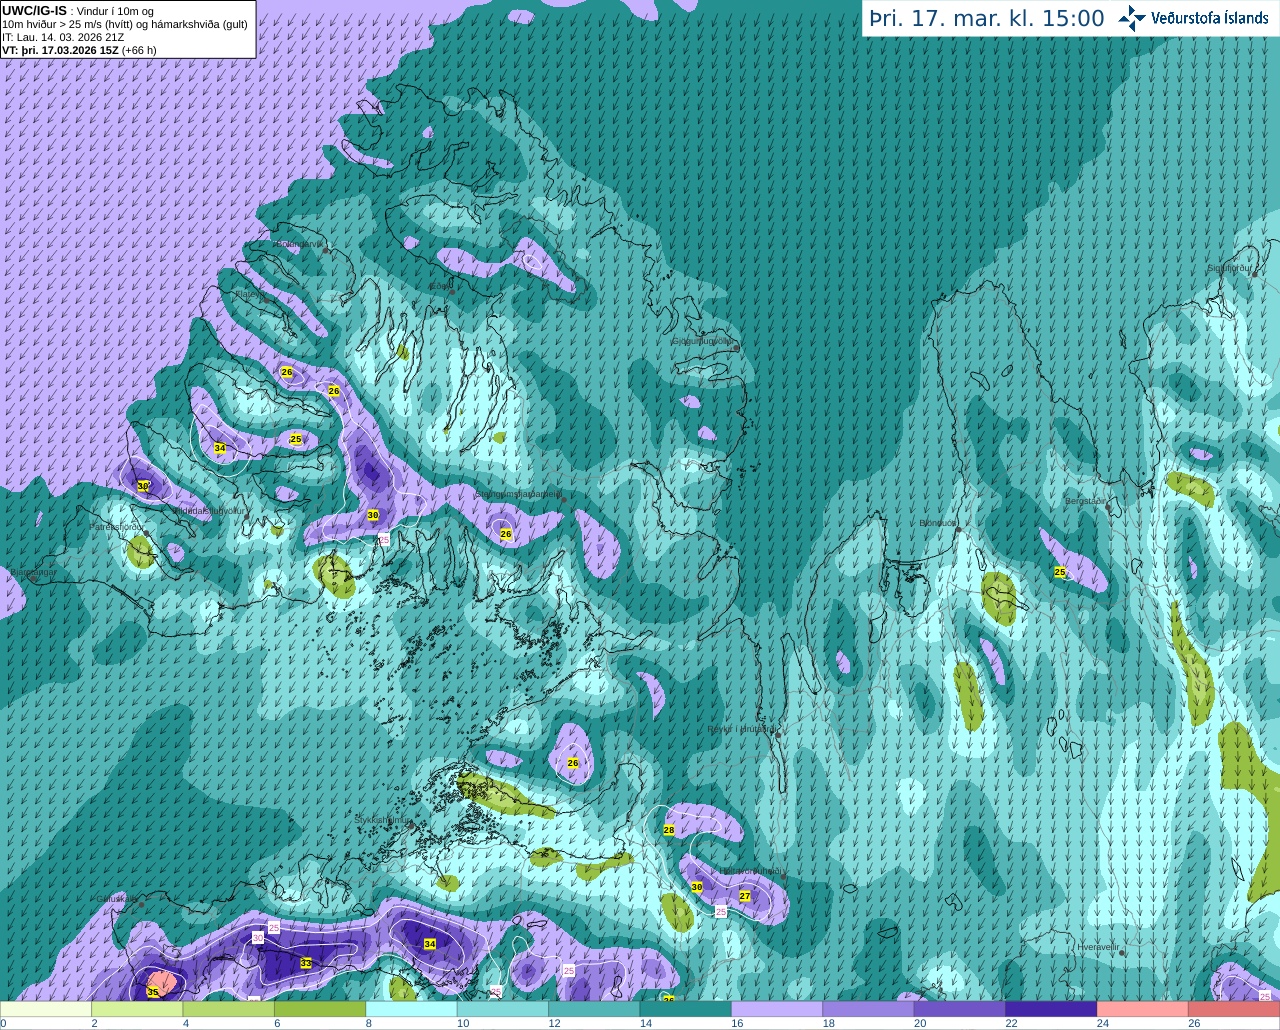Click the Reykir í Hrútafirði station label
The height and width of the screenshot is (1030, 1280).
742,729
